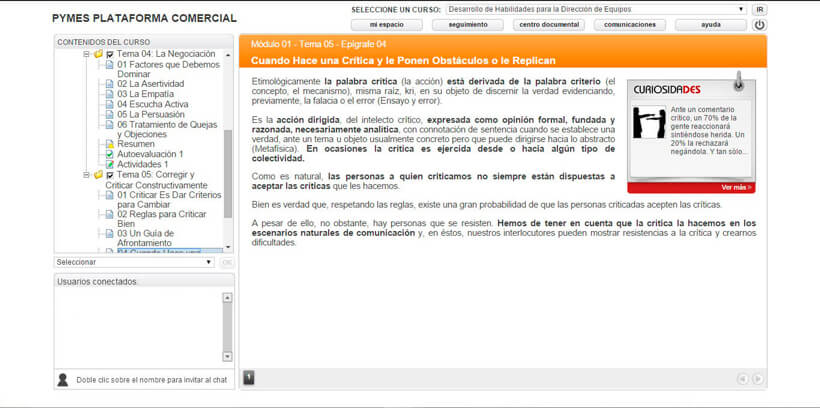This screenshot has width=820, height=408.
Task: Open 04 Escucha Activa lesson
Action: click(153, 105)
